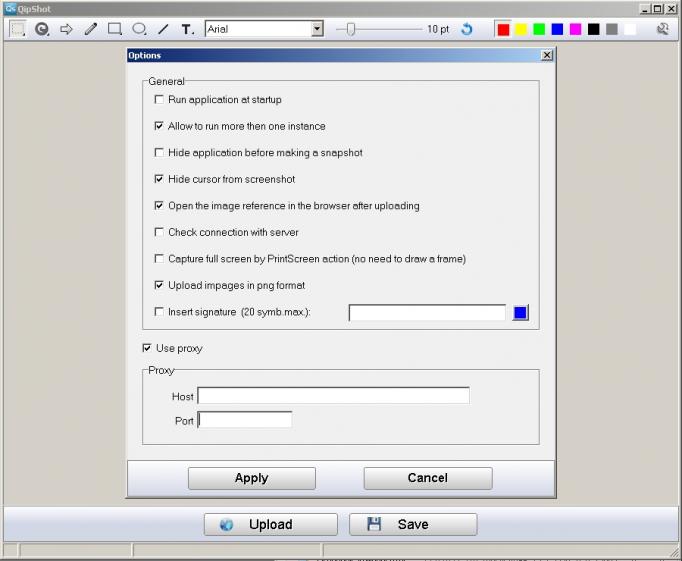Image resolution: width=682 pixels, height=561 pixels.
Task: Enable Hide application before making a snapshot
Action: click(159, 153)
